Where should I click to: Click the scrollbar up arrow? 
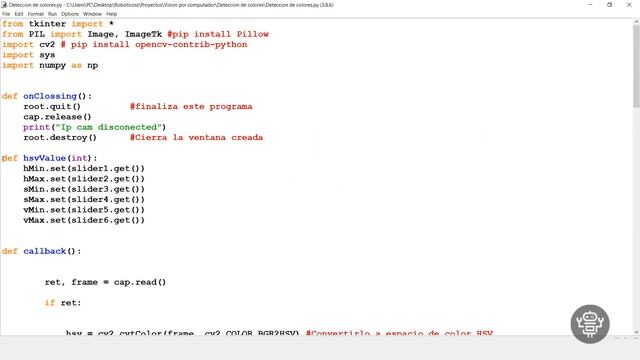[x=636, y=22]
